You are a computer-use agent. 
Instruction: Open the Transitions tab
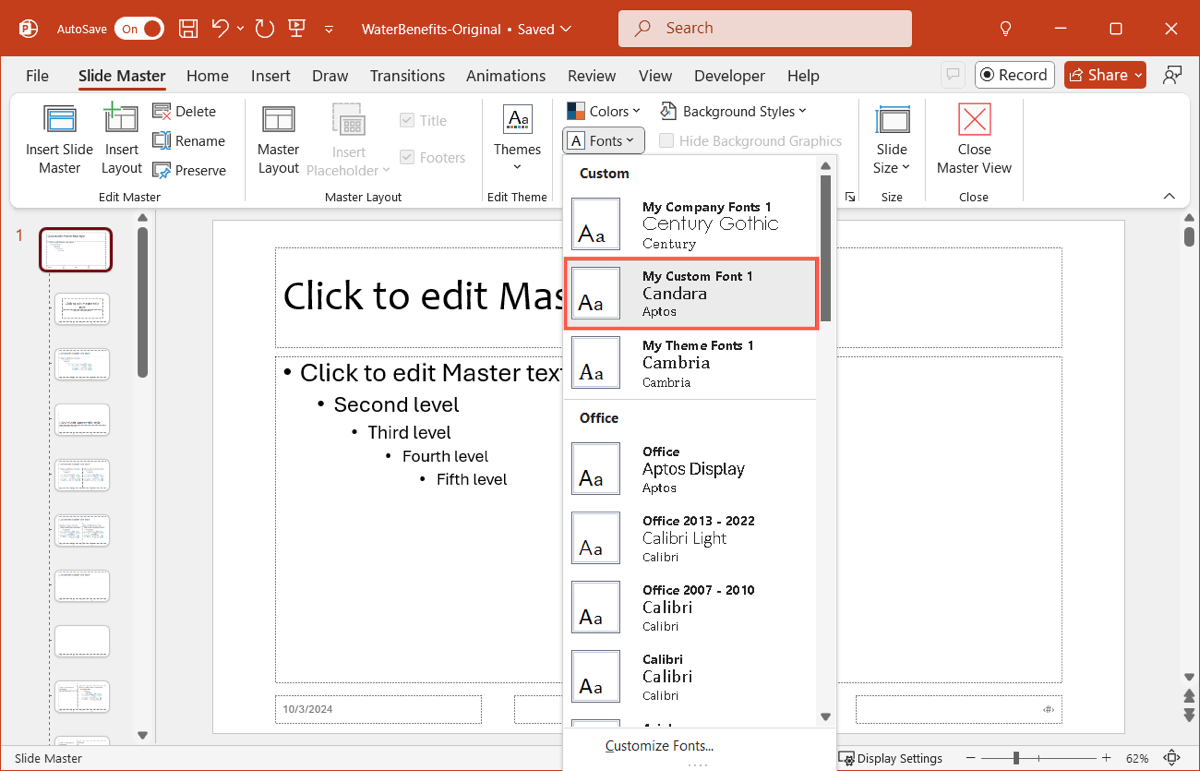(x=407, y=75)
